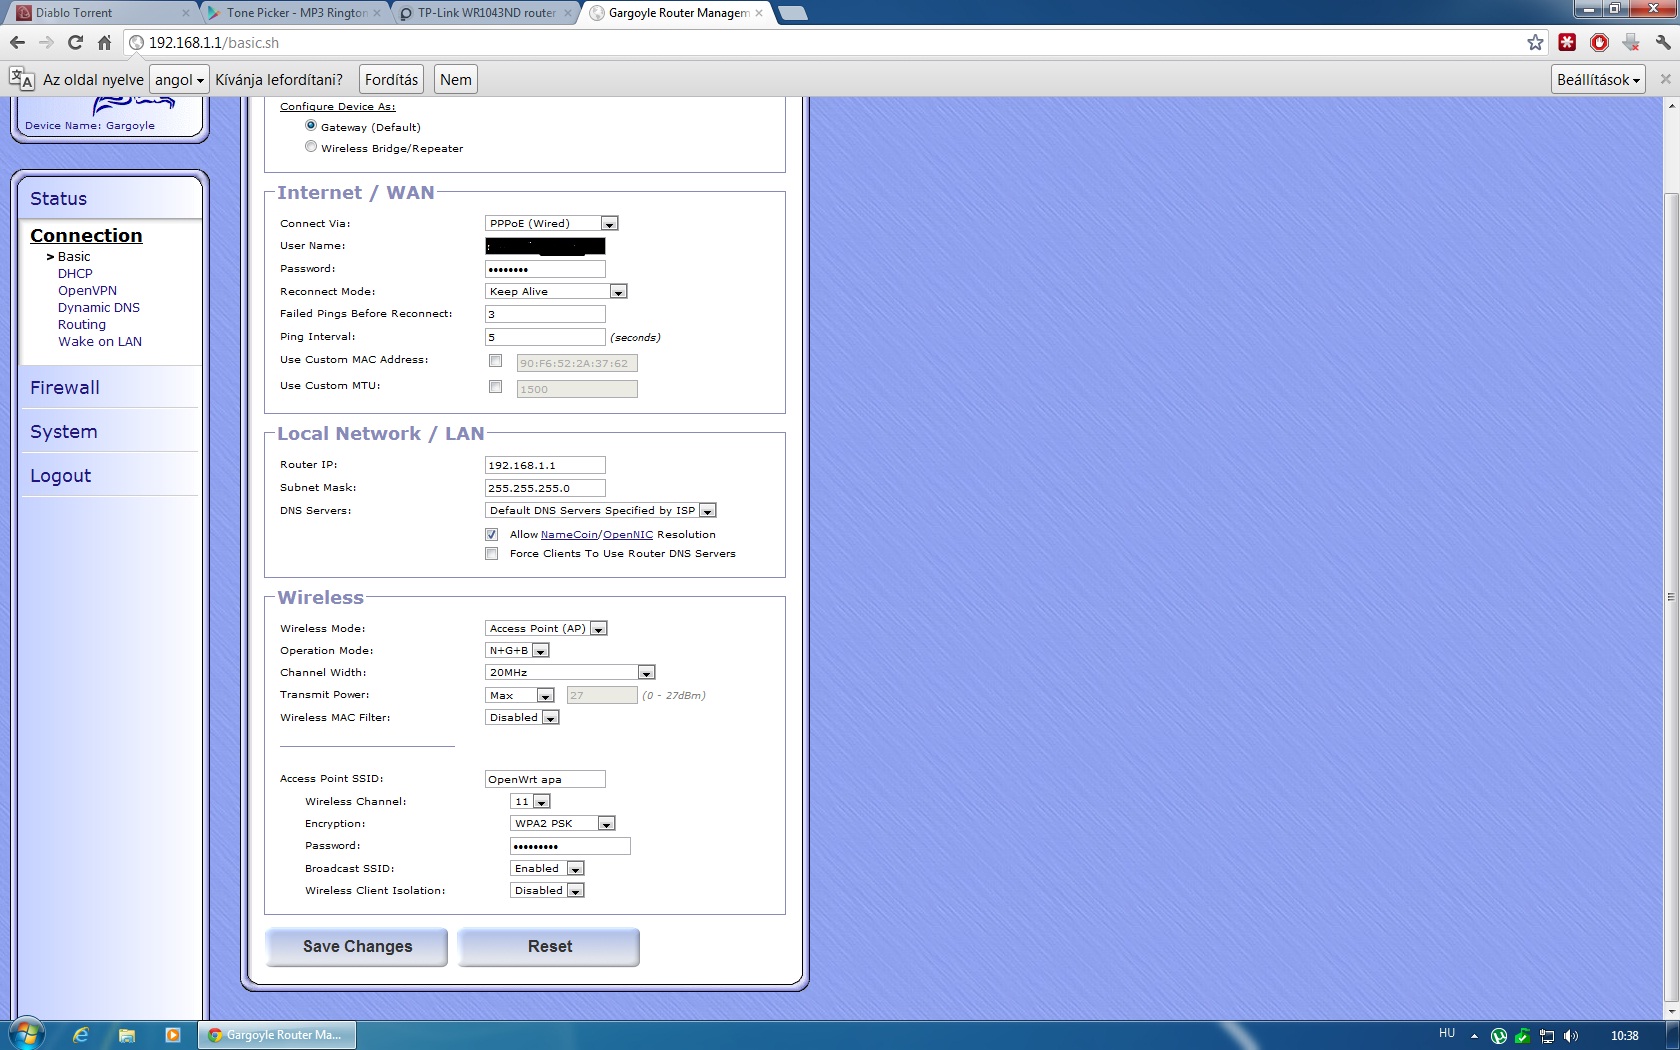Open Windows Explorer folder icon on taskbar
Screen dimensions: 1680x1050
click(127, 1035)
